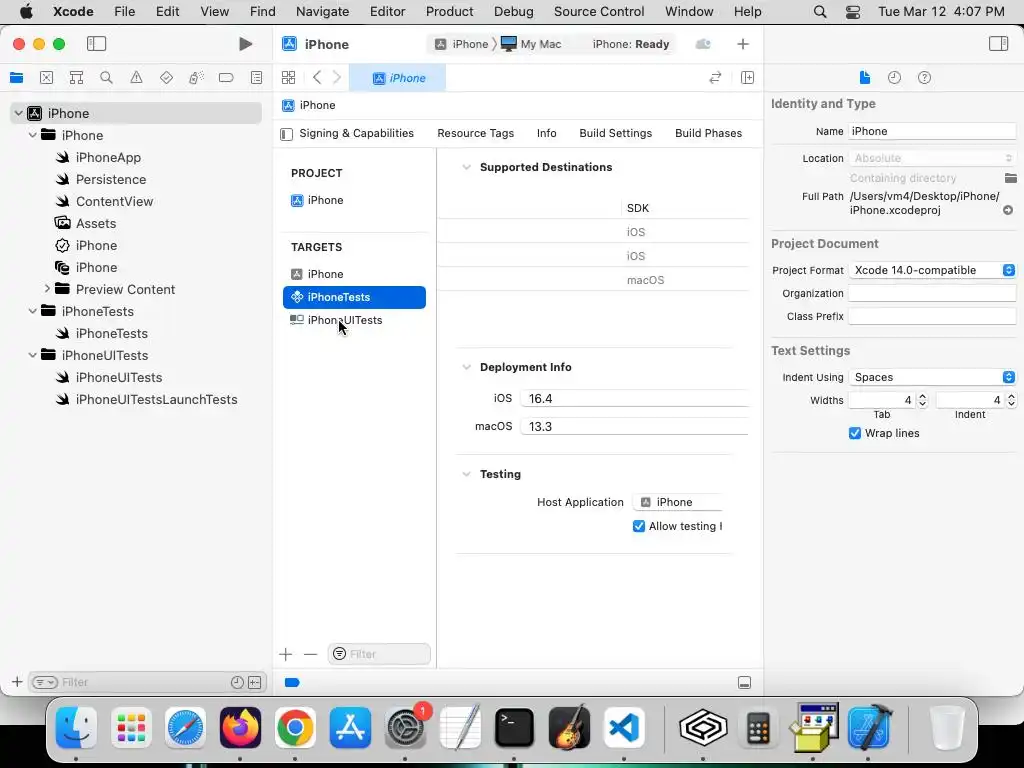1024x768 pixels.
Task: Switch to Build Phases tab
Action: (x=709, y=133)
